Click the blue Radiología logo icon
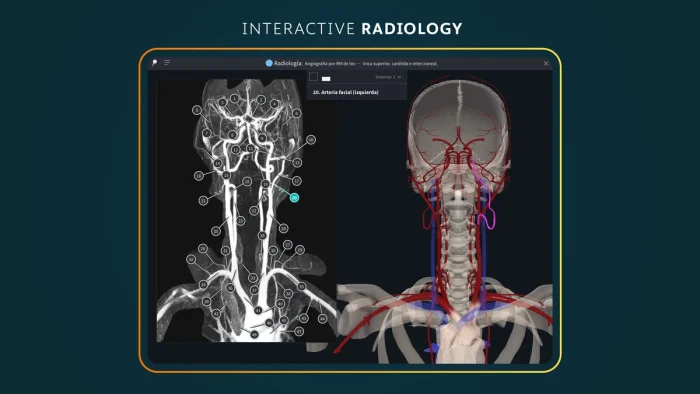This screenshot has width=700, height=394. (269, 63)
